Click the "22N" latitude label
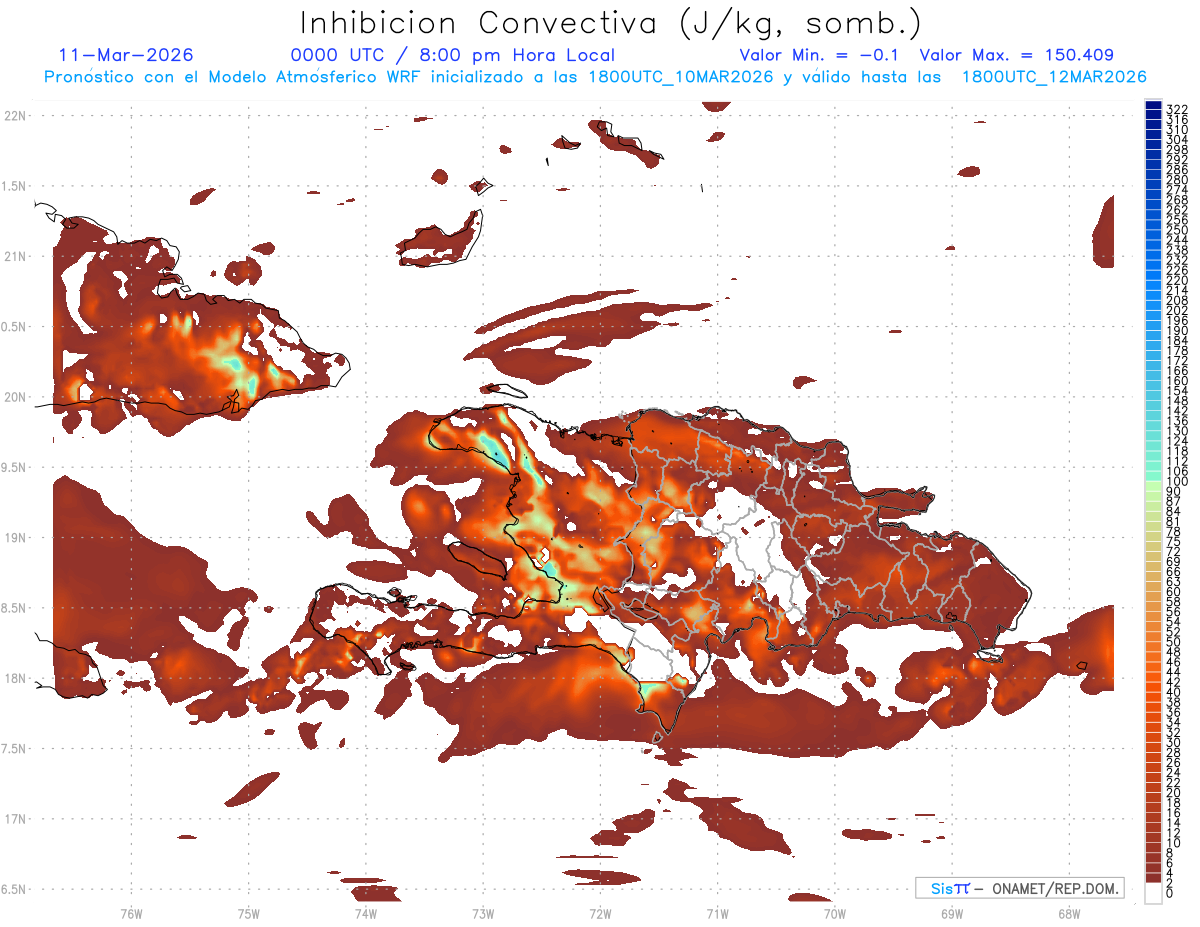1200x927 pixels. click(x=16, y=116)
